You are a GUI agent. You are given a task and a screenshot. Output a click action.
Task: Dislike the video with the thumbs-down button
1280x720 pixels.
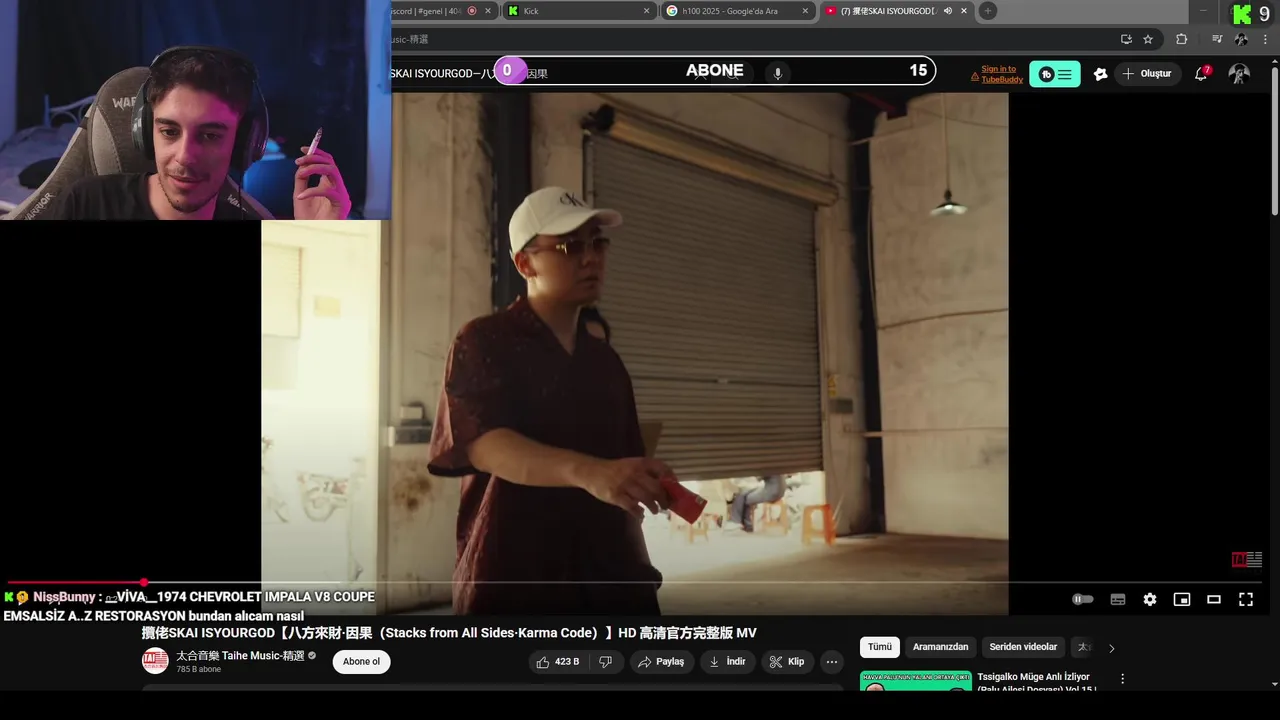coord(605,662)
